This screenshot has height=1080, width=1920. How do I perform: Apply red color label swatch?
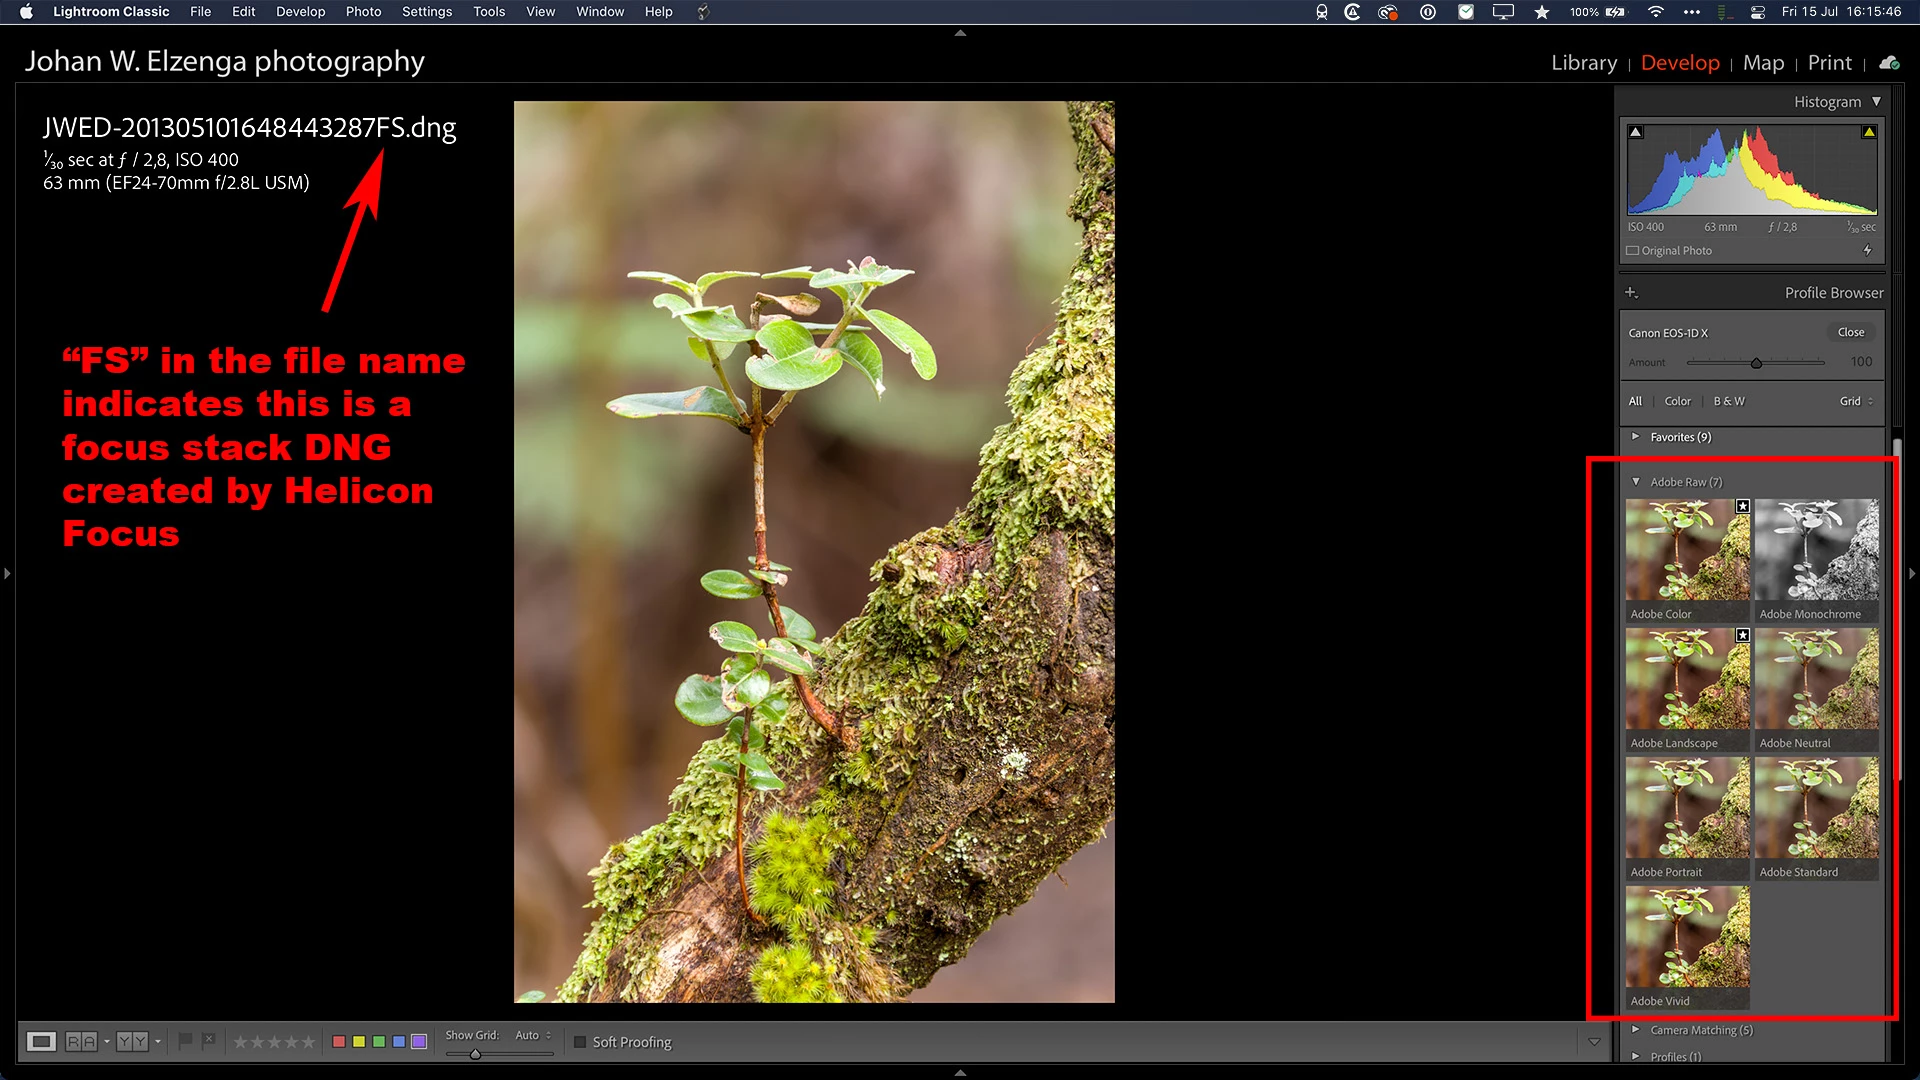click(x=339, y=1042)
